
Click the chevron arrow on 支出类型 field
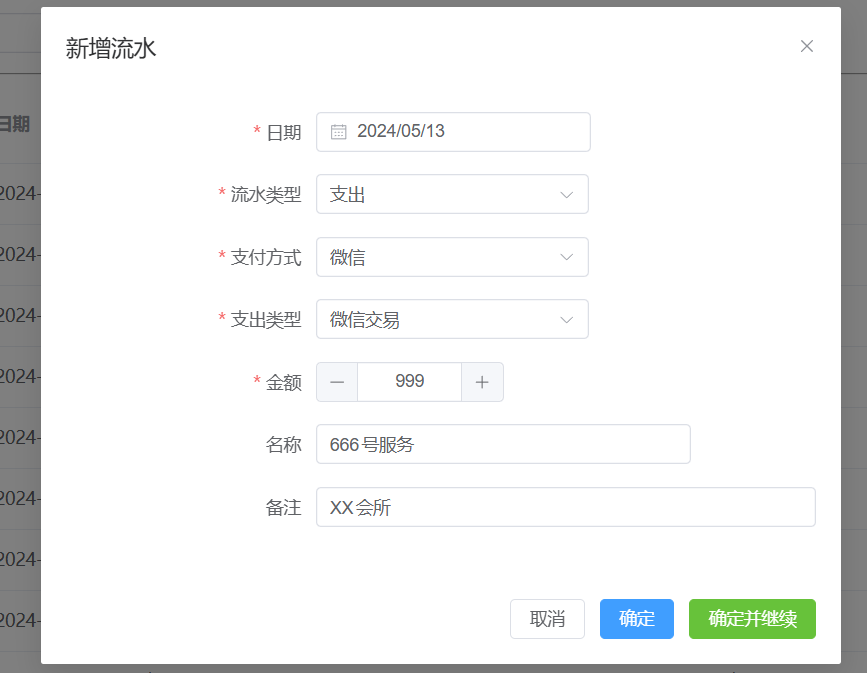tap(568, 319)
